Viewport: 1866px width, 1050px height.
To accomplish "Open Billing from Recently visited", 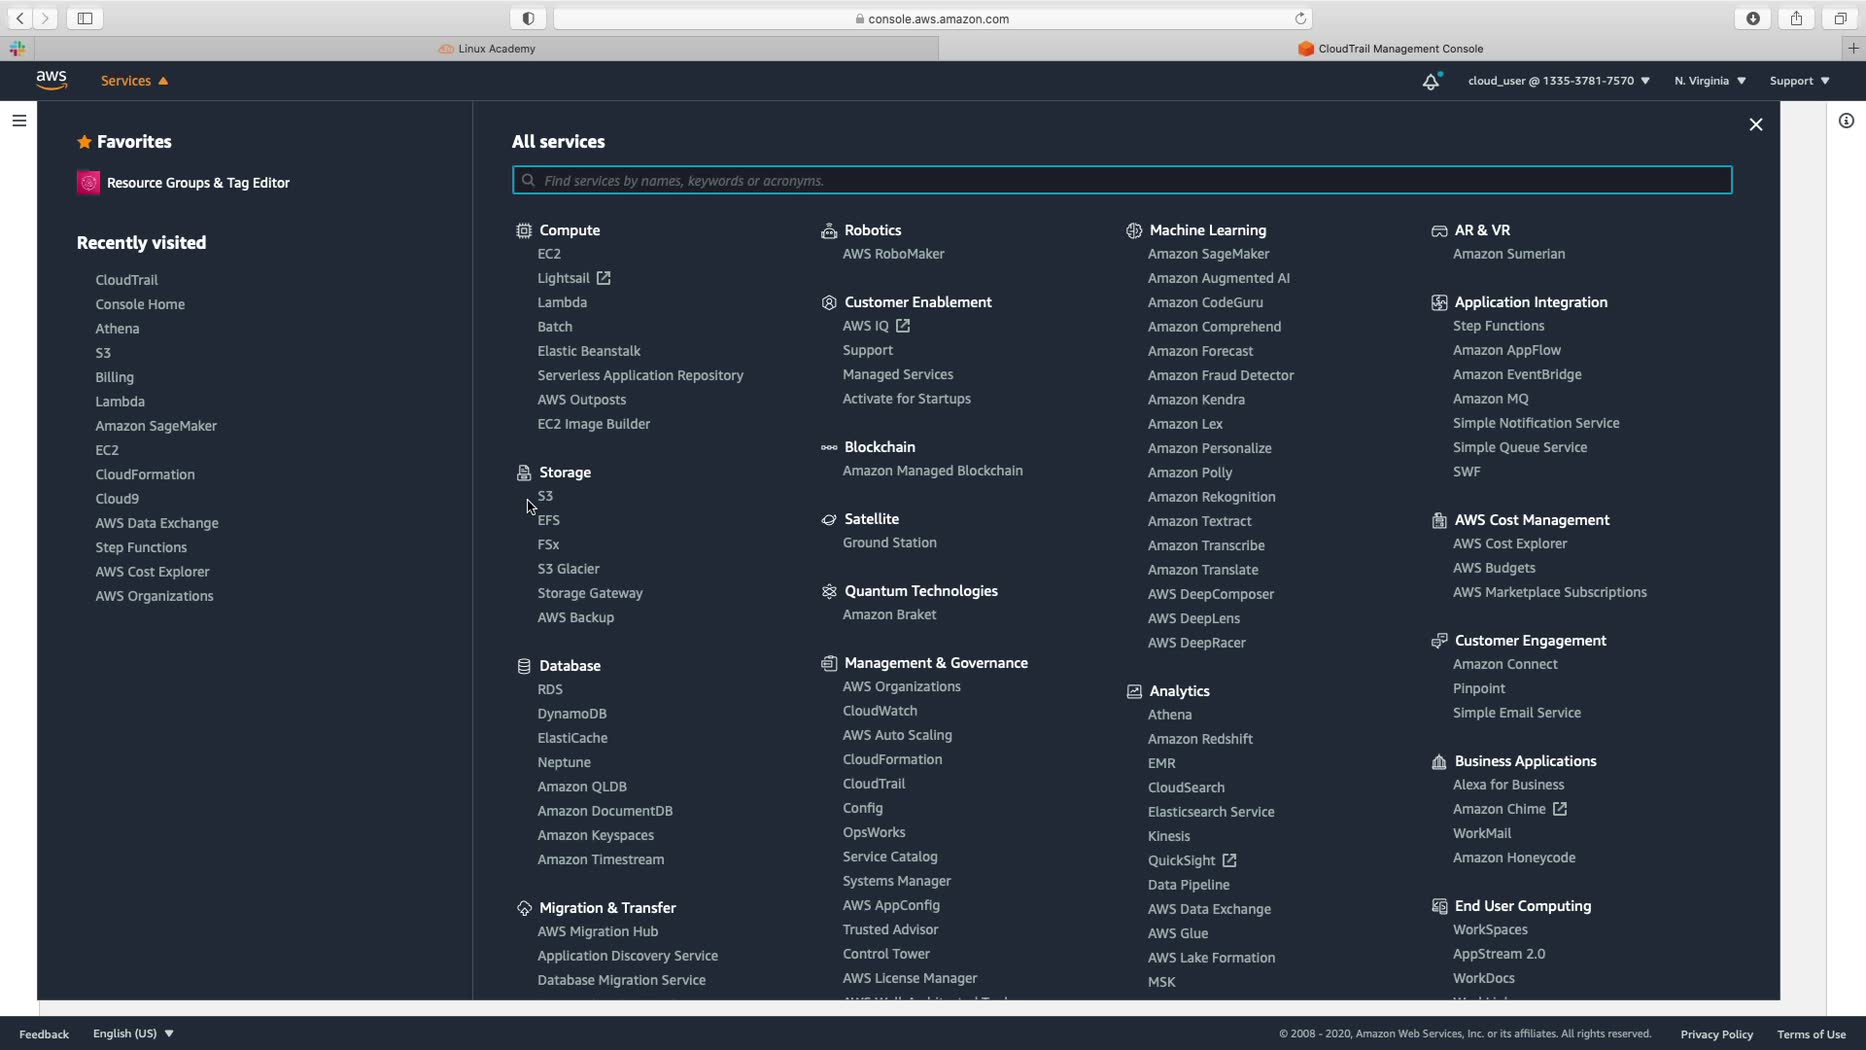I will pos(115,377).
